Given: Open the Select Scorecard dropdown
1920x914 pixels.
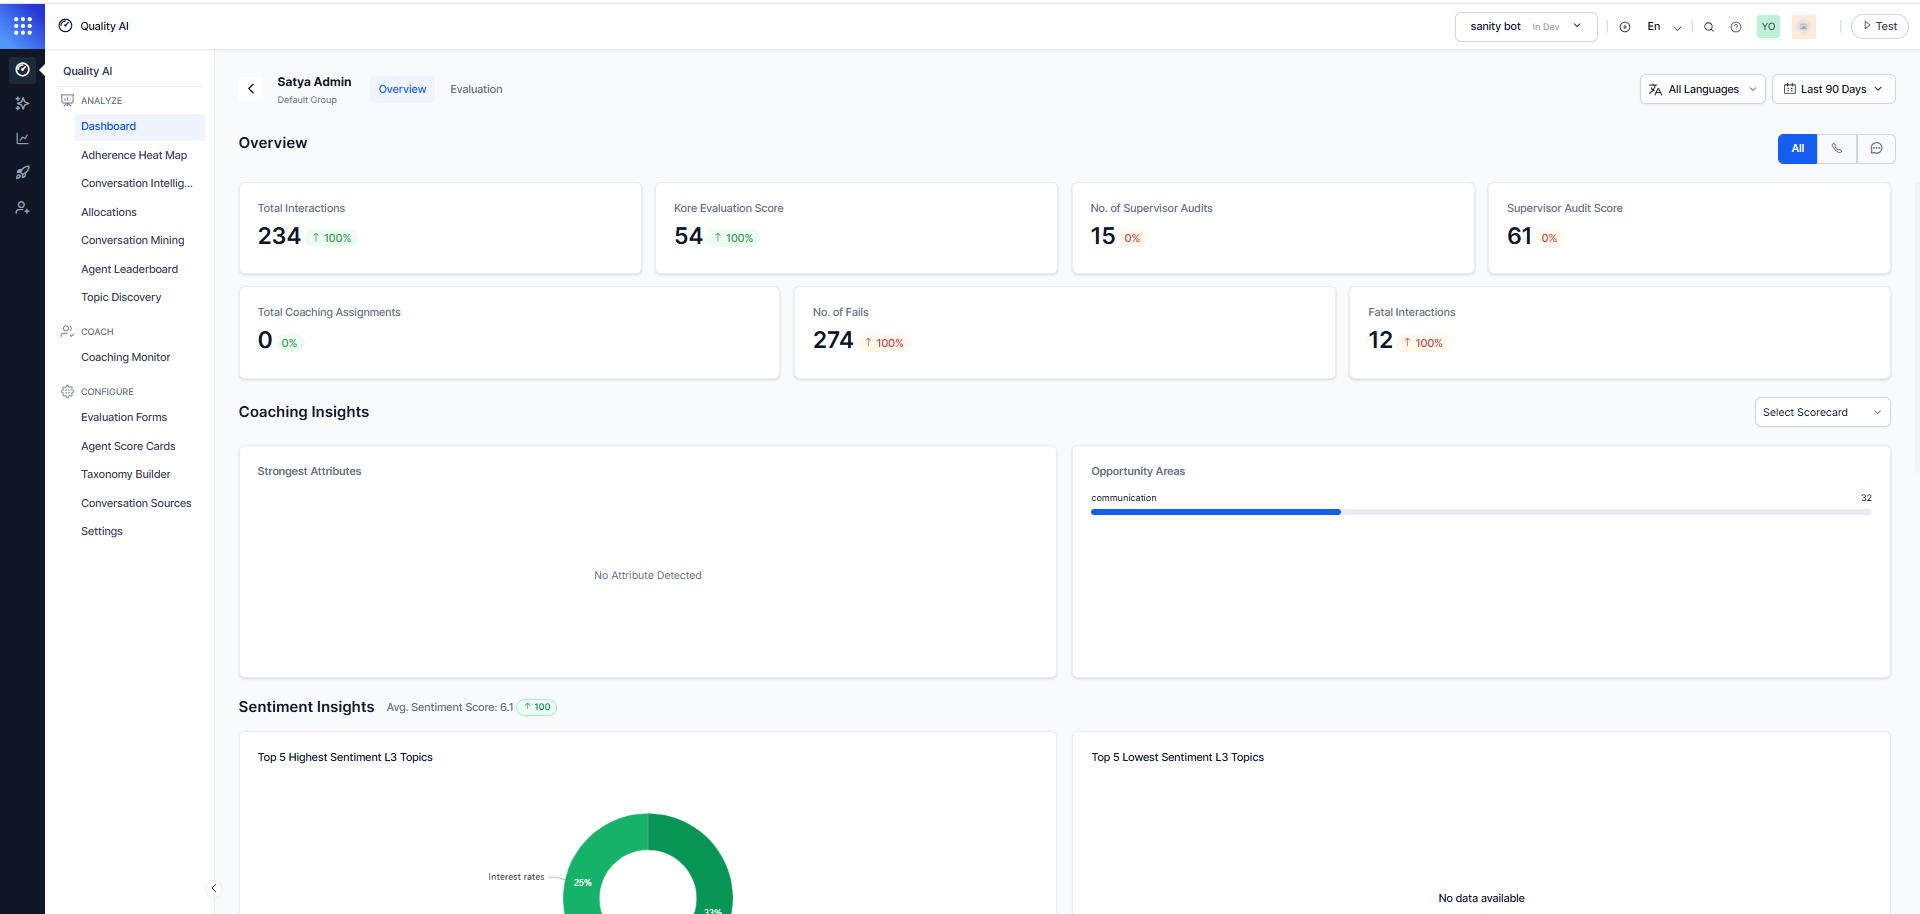Looking at the screenshot, I should coord(1821,412).
